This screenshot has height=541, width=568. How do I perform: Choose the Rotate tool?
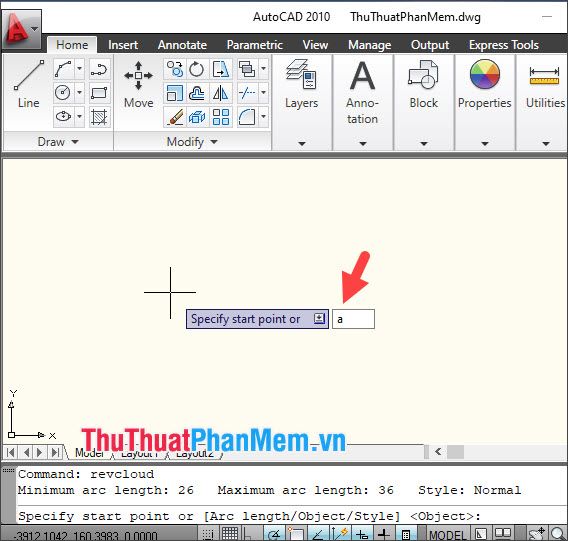tap(197, 69)
